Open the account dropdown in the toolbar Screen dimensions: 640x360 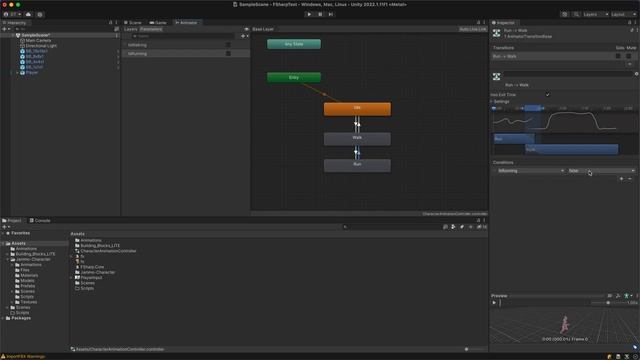[x=13, y=14]
